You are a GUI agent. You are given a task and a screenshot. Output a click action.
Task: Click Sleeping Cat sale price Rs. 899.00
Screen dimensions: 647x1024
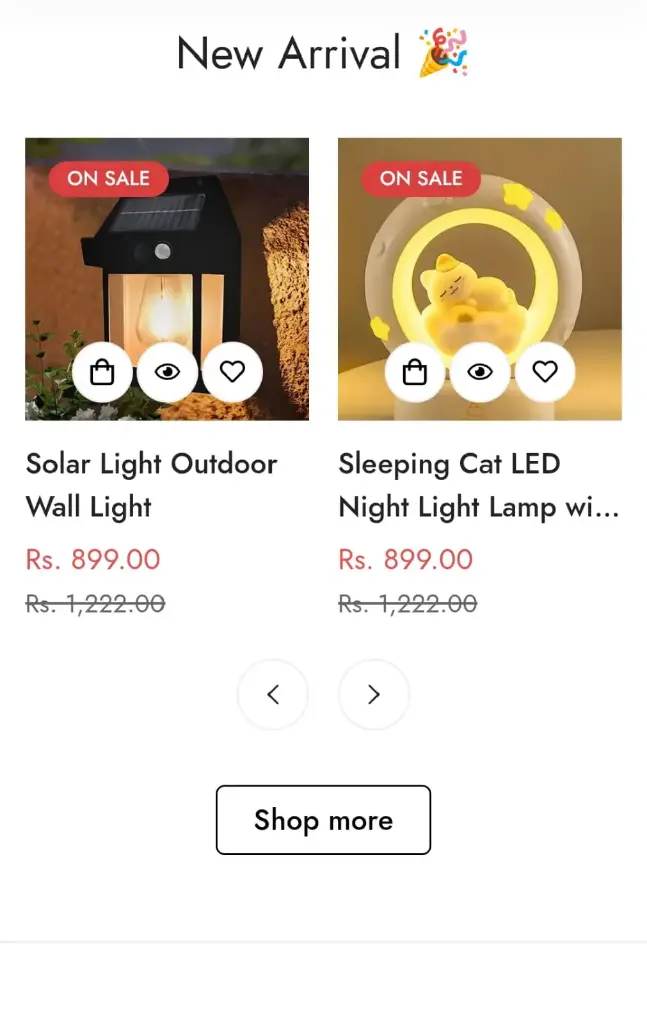coord(406,559)
